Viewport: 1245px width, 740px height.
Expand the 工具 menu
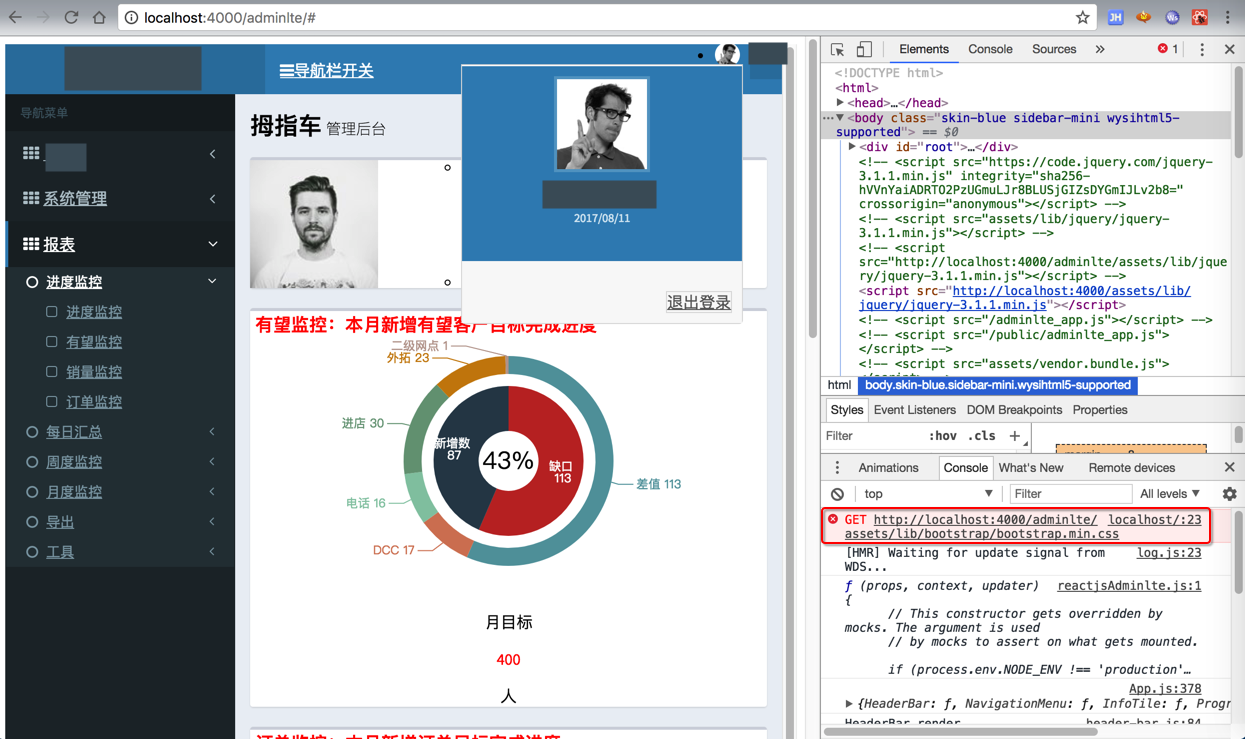[x=120, y=552]
